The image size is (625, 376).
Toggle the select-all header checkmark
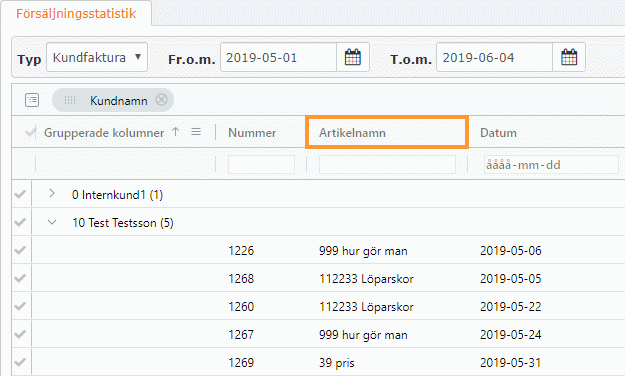pyautogui.click(x=30, y=132)
